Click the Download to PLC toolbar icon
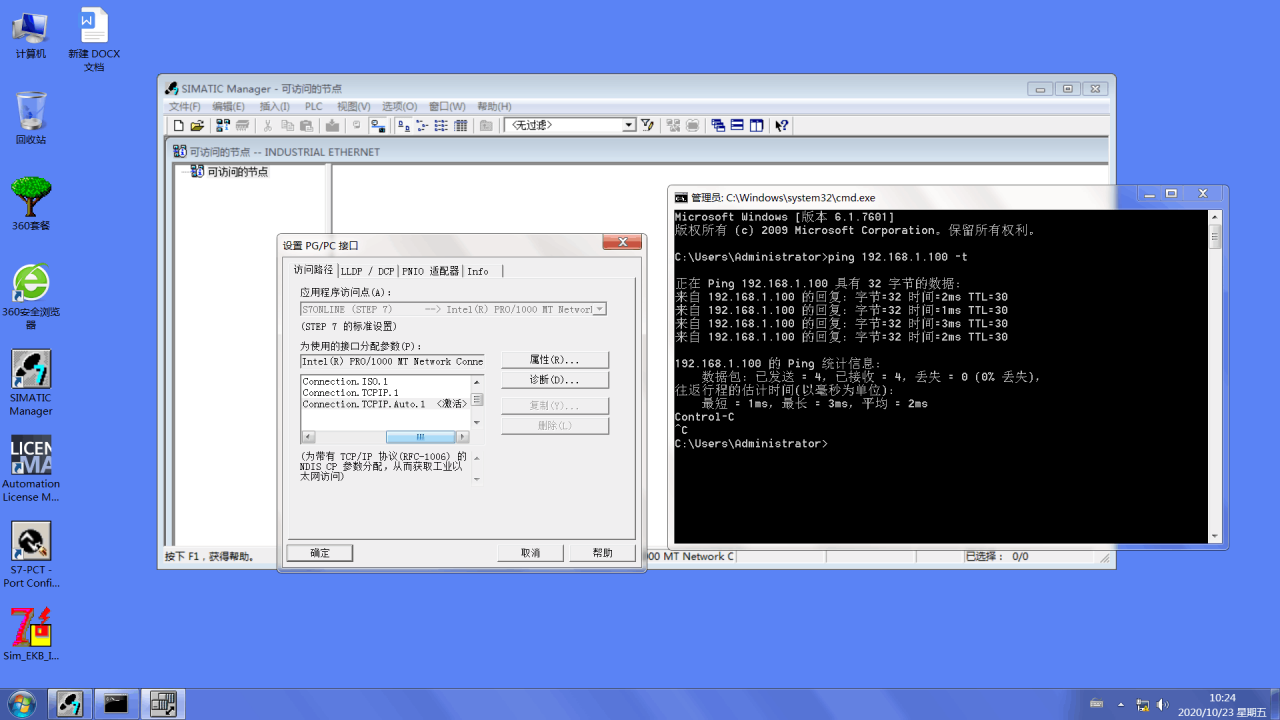Screen dimensions: 1280x720 (332, 125)
